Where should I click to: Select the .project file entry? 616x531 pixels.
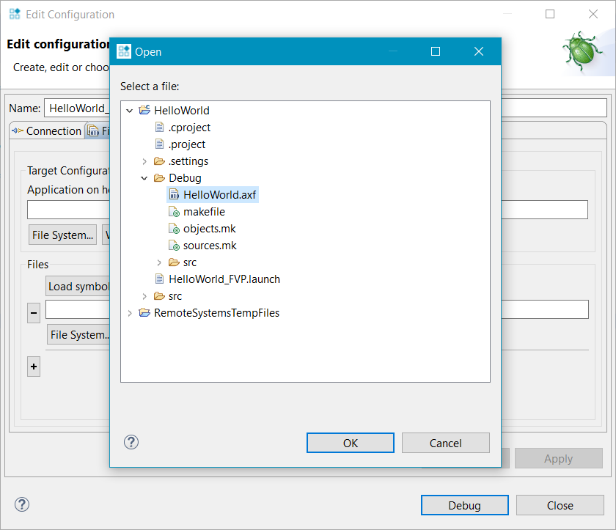pyautogui.click(x=187, y=144)
